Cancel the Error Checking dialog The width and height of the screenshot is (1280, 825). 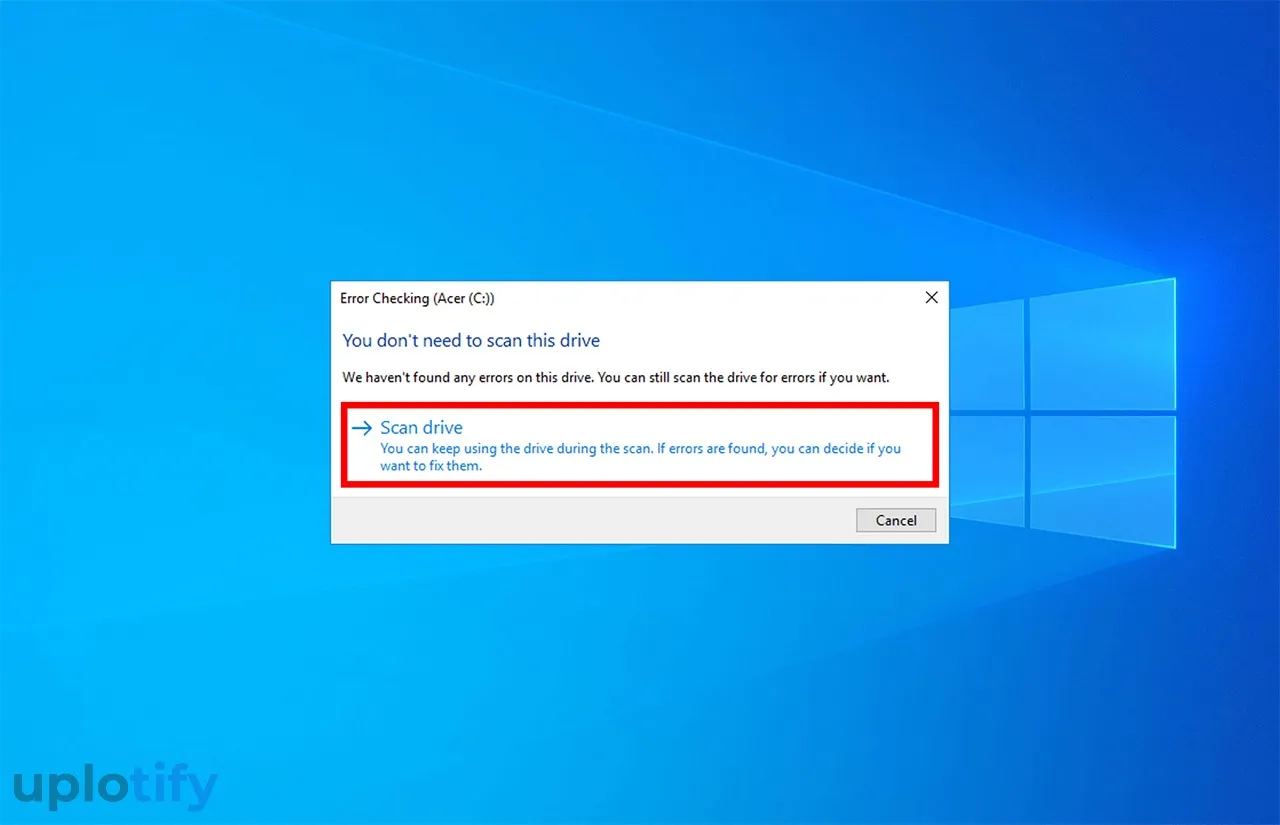tap(896, 520)
